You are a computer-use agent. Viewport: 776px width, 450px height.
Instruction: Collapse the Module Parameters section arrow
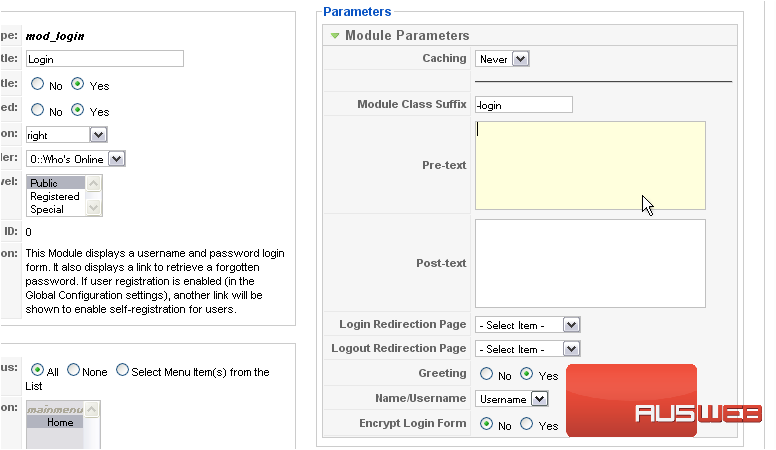(335, 36)
